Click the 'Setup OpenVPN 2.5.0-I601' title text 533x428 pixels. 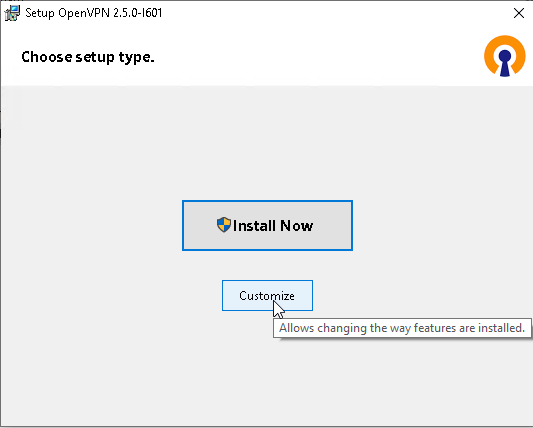93,13
